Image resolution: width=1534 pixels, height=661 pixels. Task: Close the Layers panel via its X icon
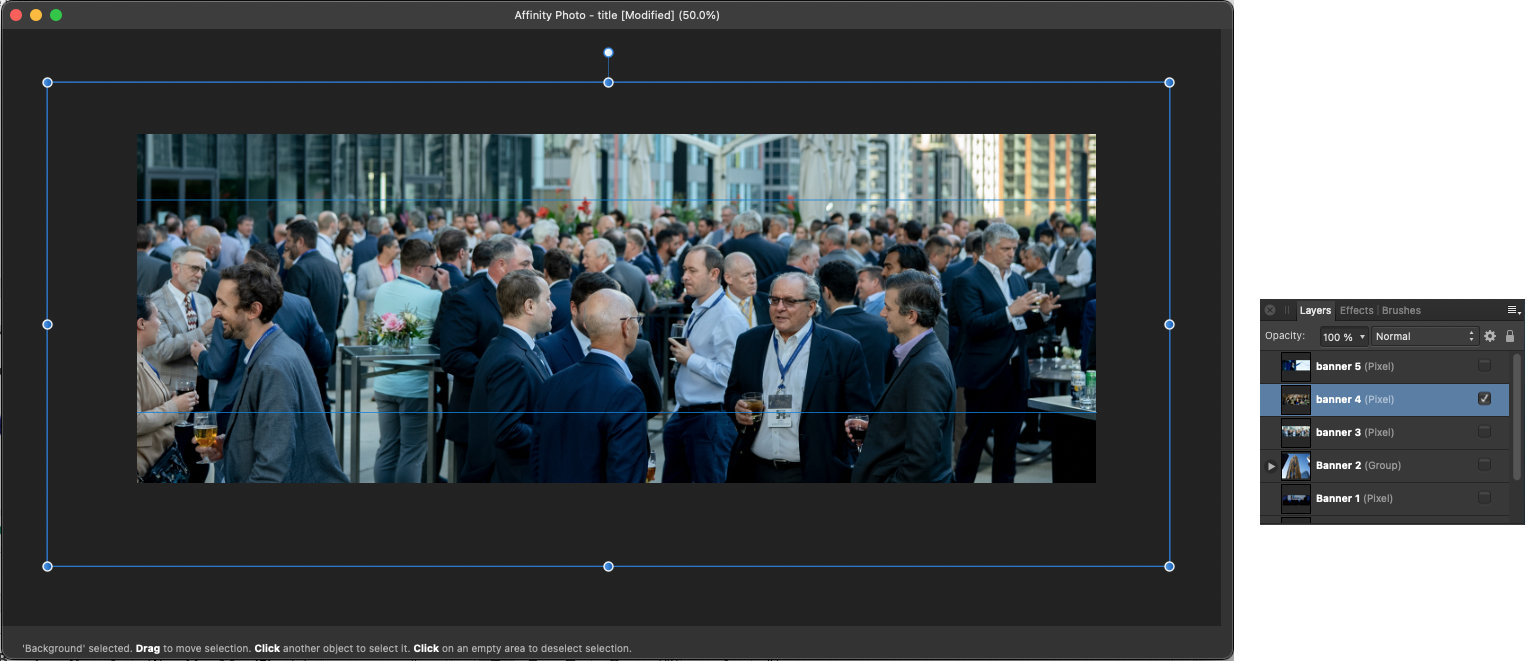pos(1269,310)
